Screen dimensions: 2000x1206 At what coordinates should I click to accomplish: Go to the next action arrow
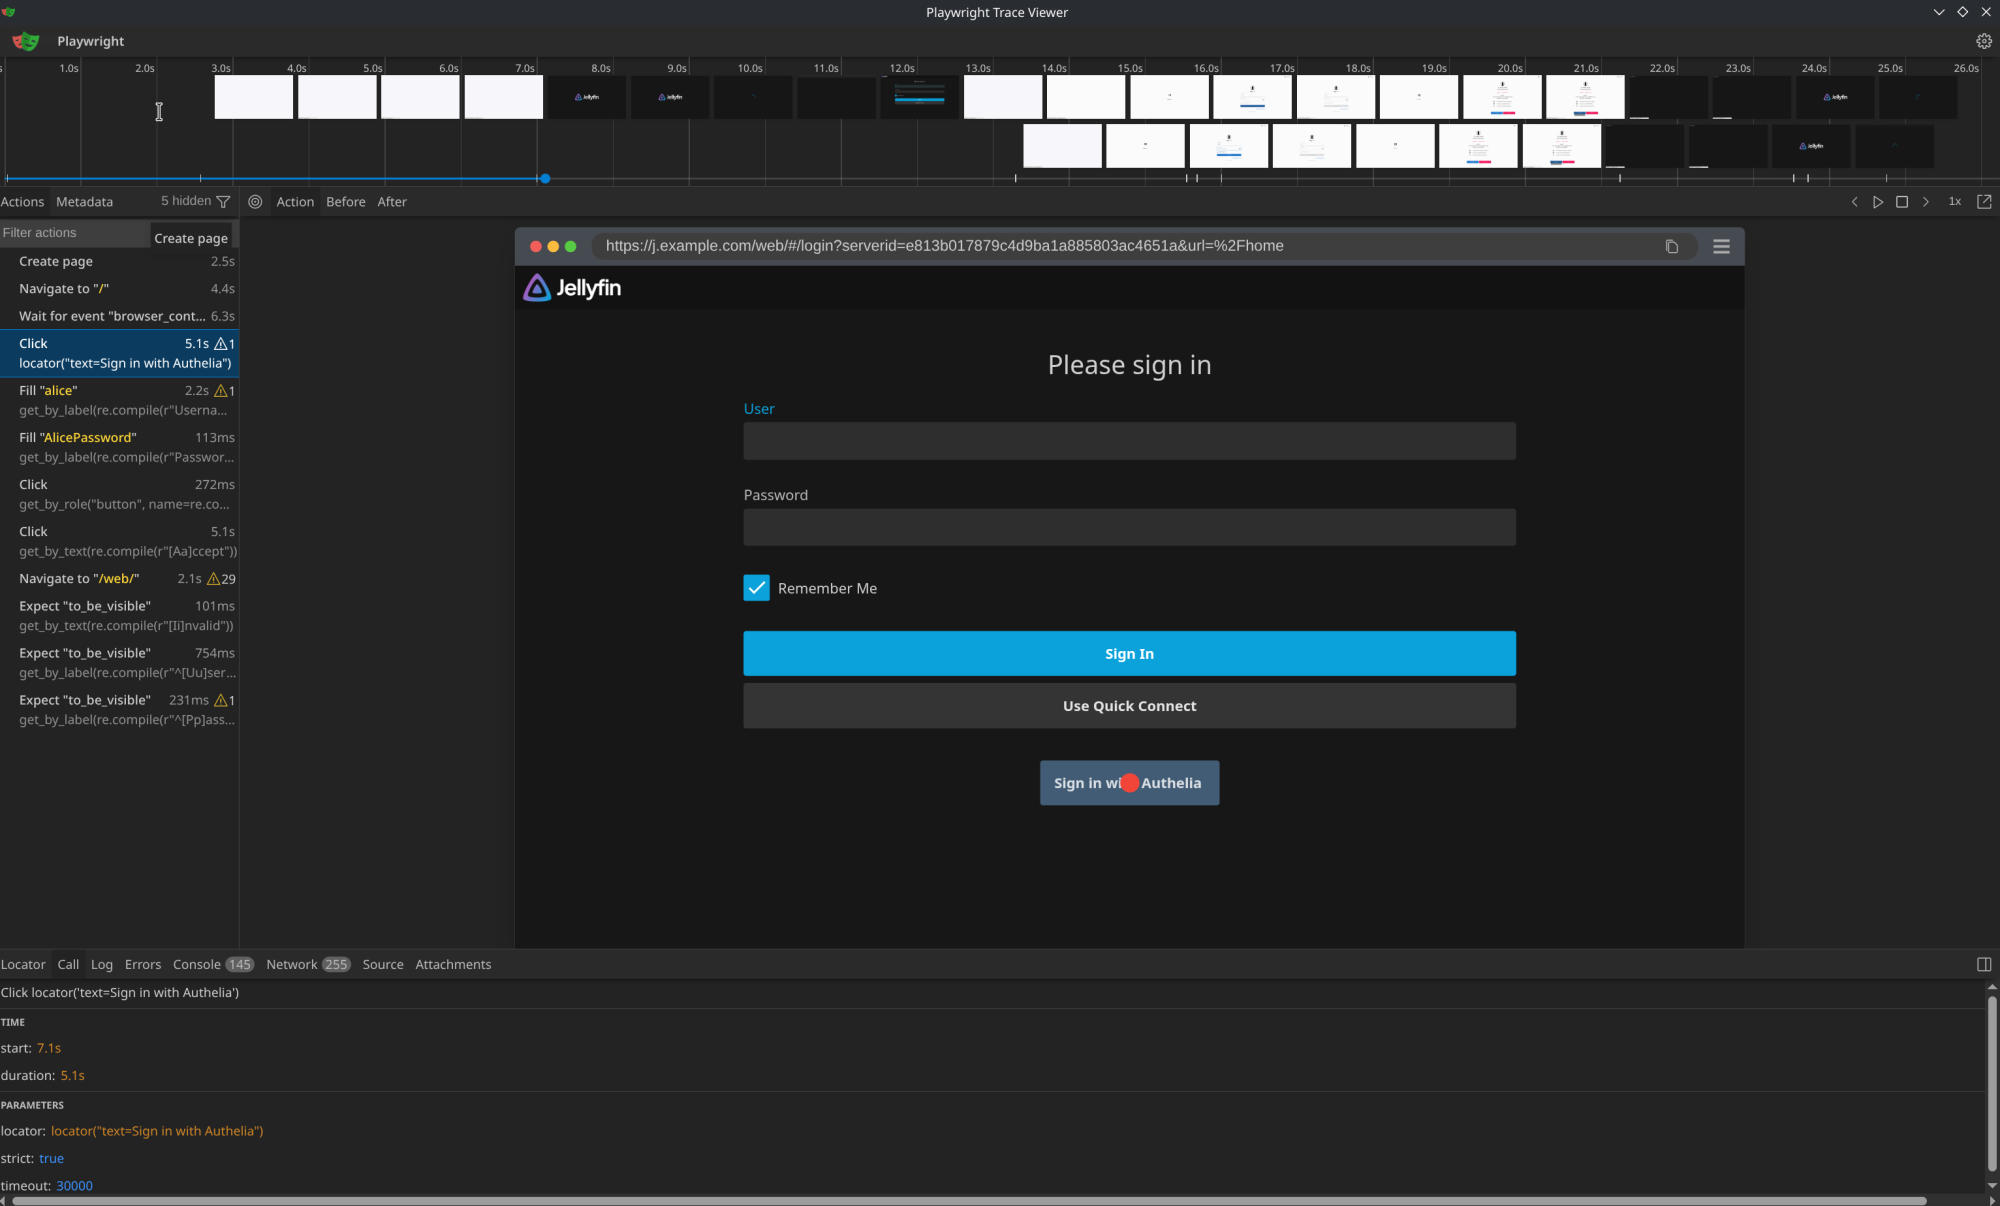click(1926, 202)
